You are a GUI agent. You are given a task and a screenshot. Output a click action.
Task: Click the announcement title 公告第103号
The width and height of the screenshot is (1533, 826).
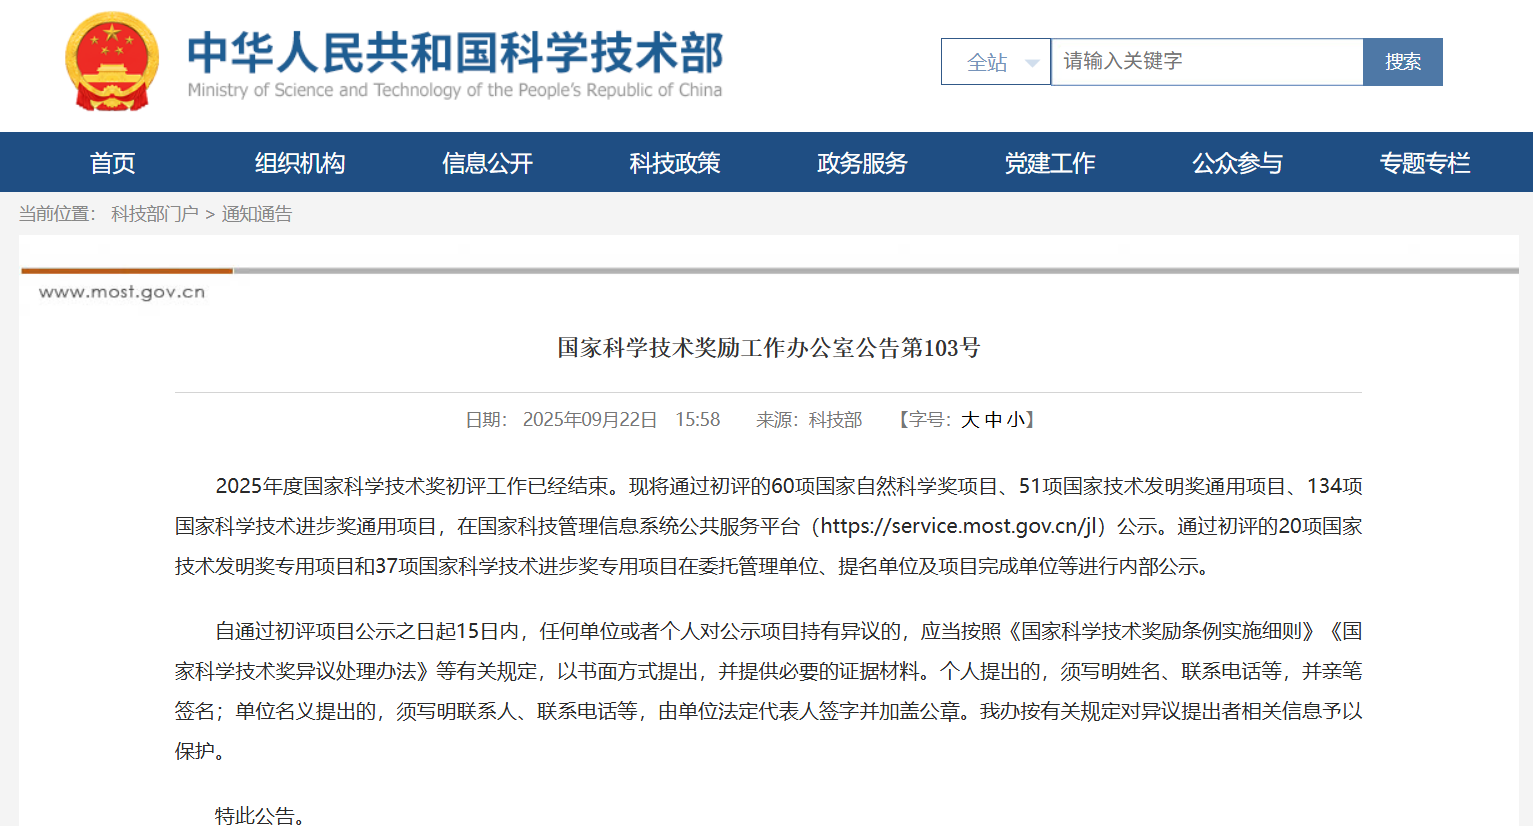[x=768, y=348]
